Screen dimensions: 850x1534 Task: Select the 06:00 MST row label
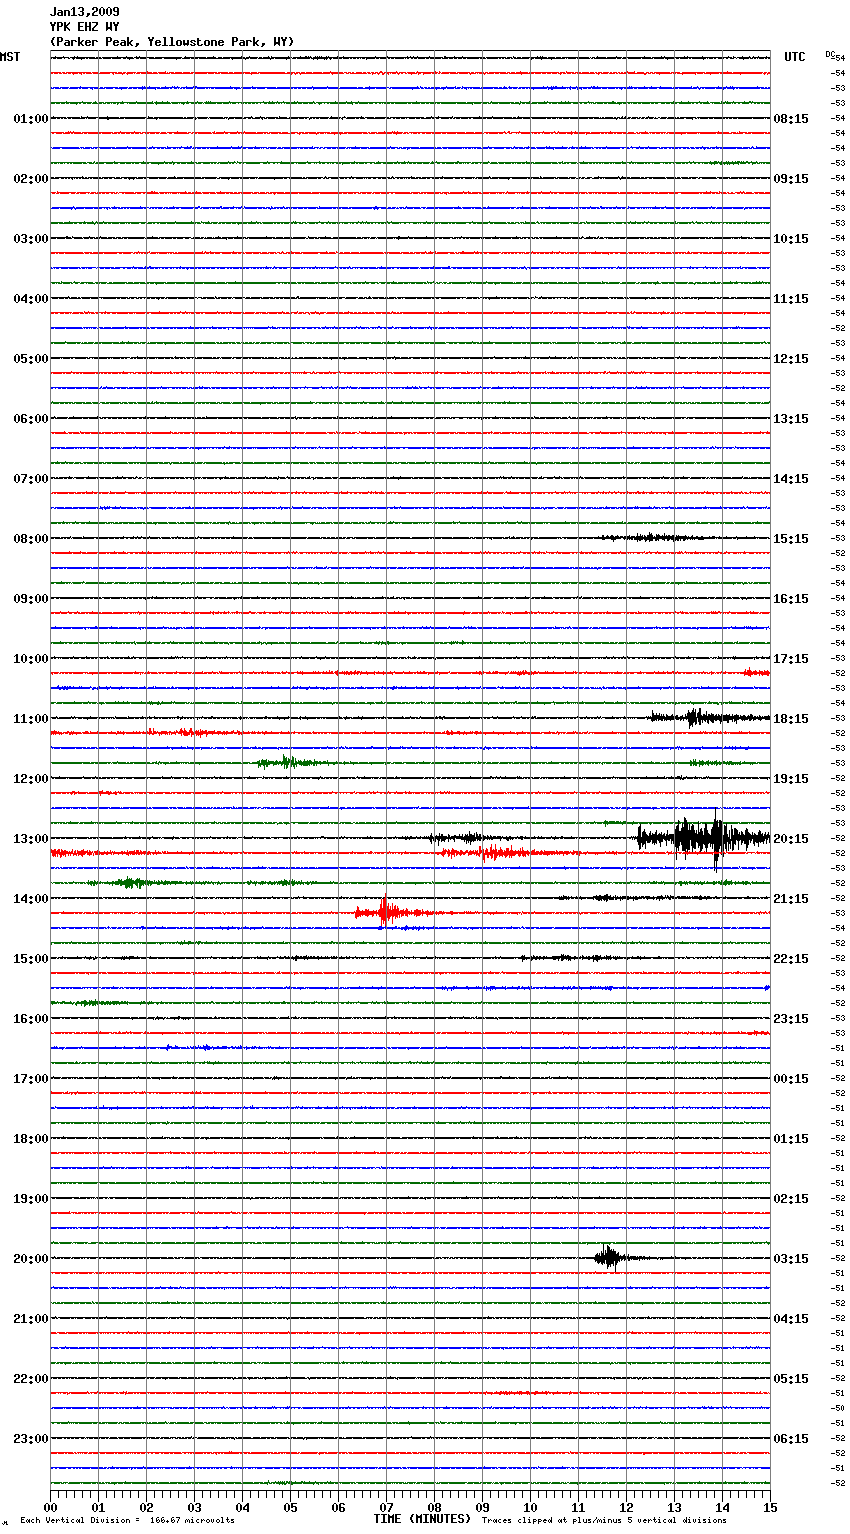tap(31, 419)
